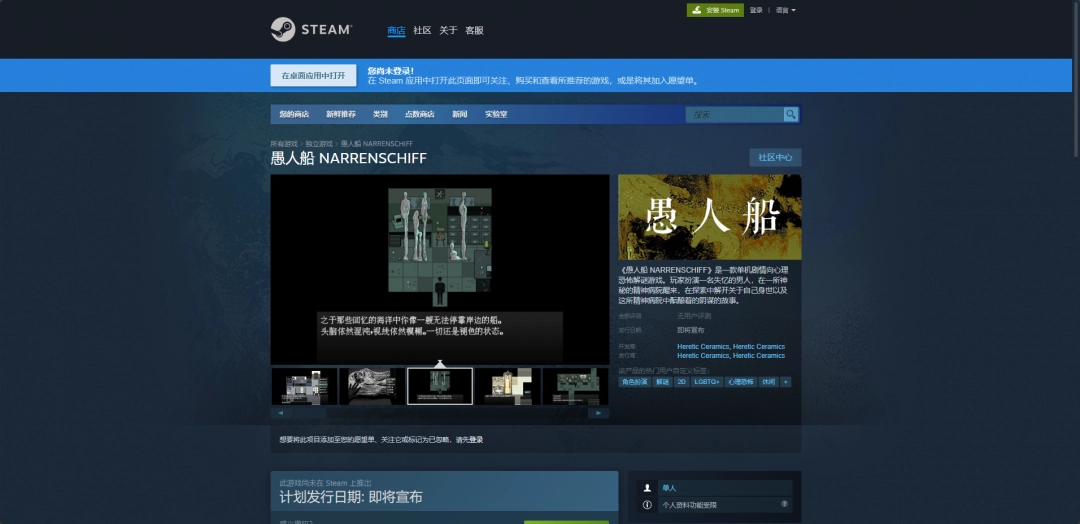Click the search magnifier icon
The width and height of the screenshot is (1080, 524).
(x=790, y=114)
